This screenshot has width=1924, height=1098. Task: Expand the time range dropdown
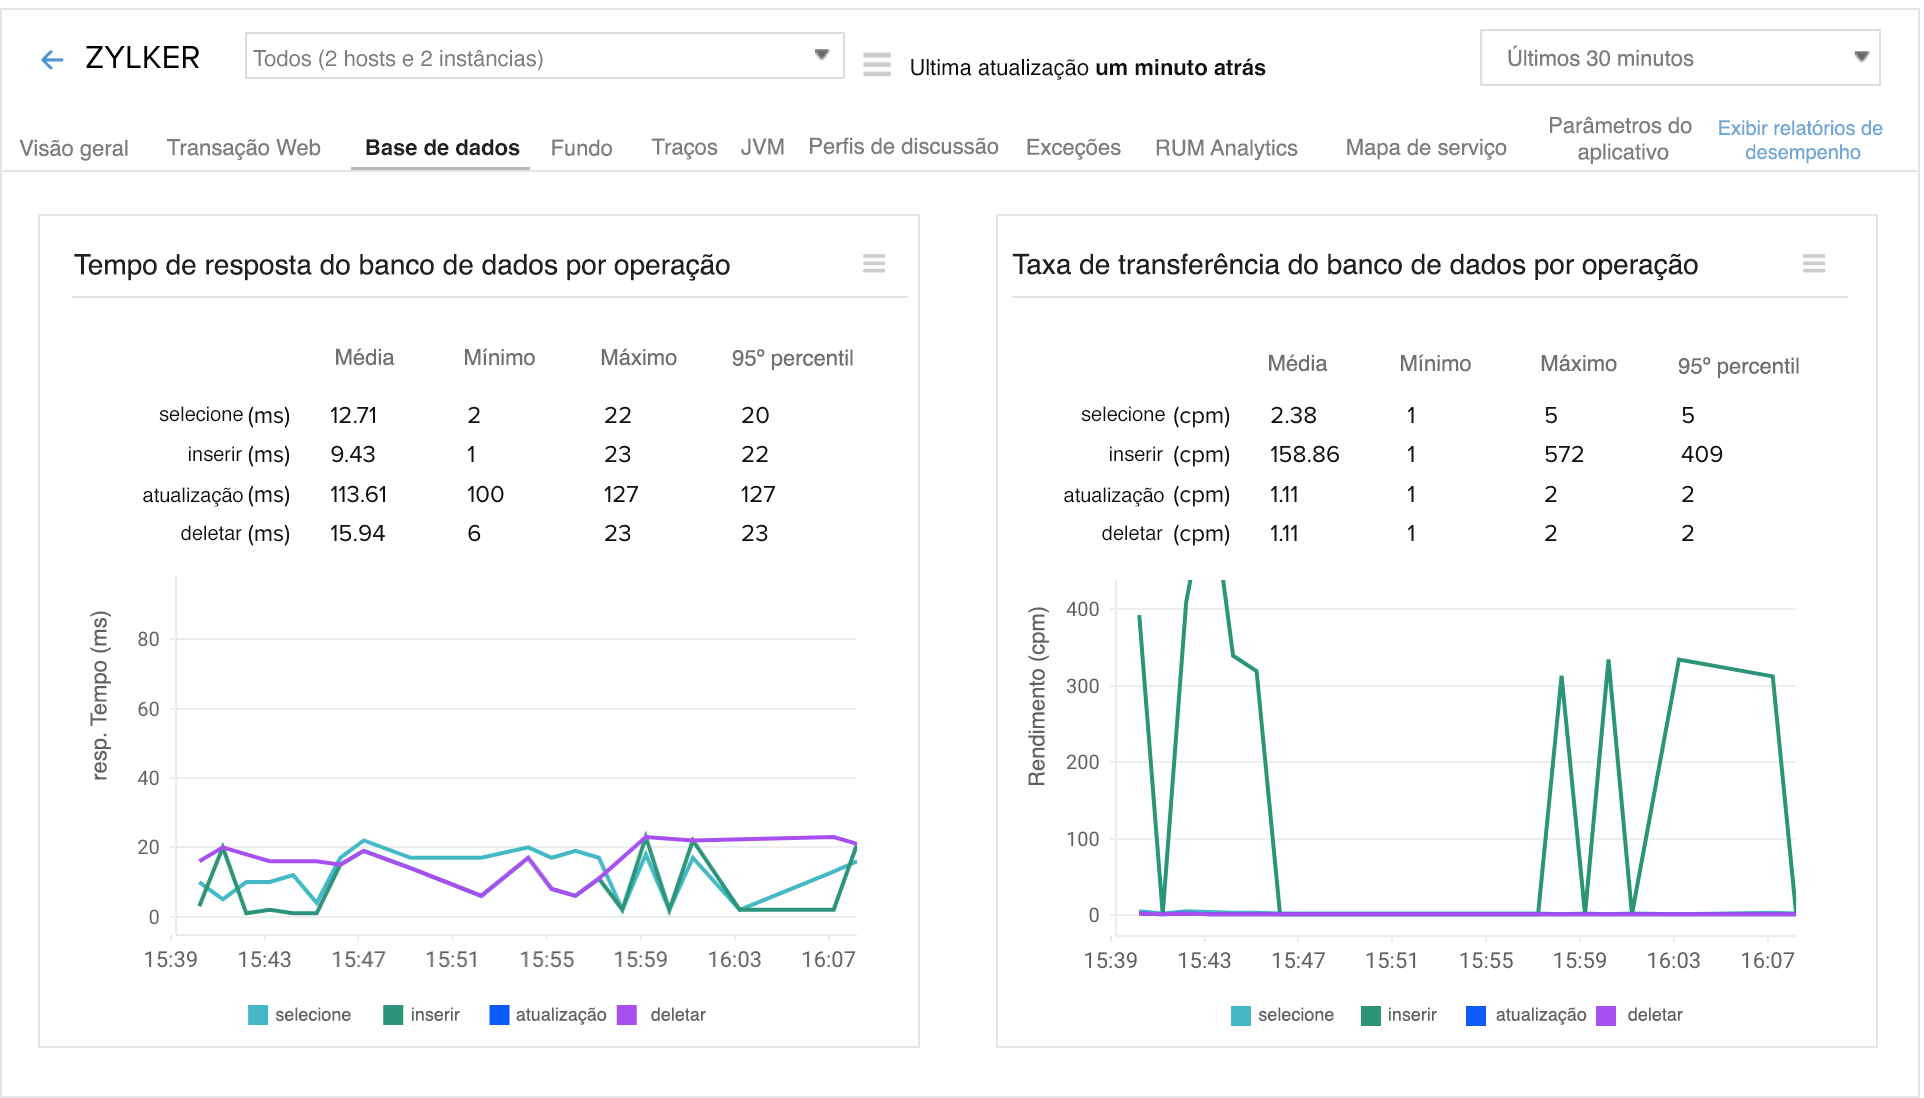coord(1678,59)
